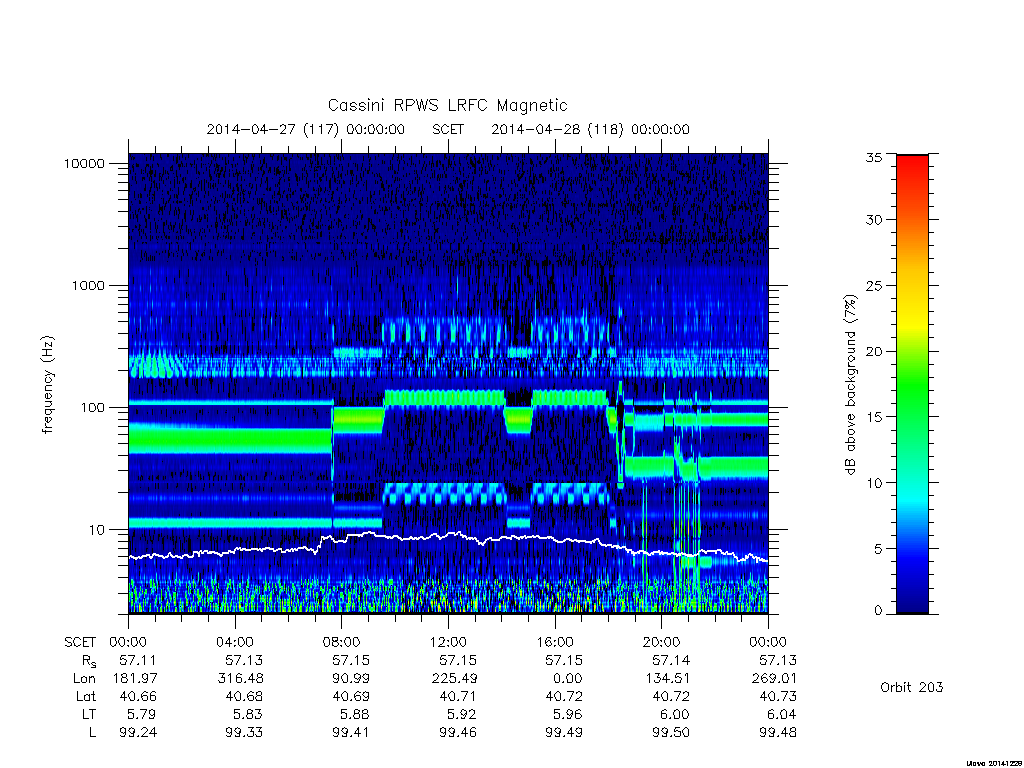1024x768 pixels.
Task: Click the 'dB above background (7%)' label
Action: pos(850,384)
